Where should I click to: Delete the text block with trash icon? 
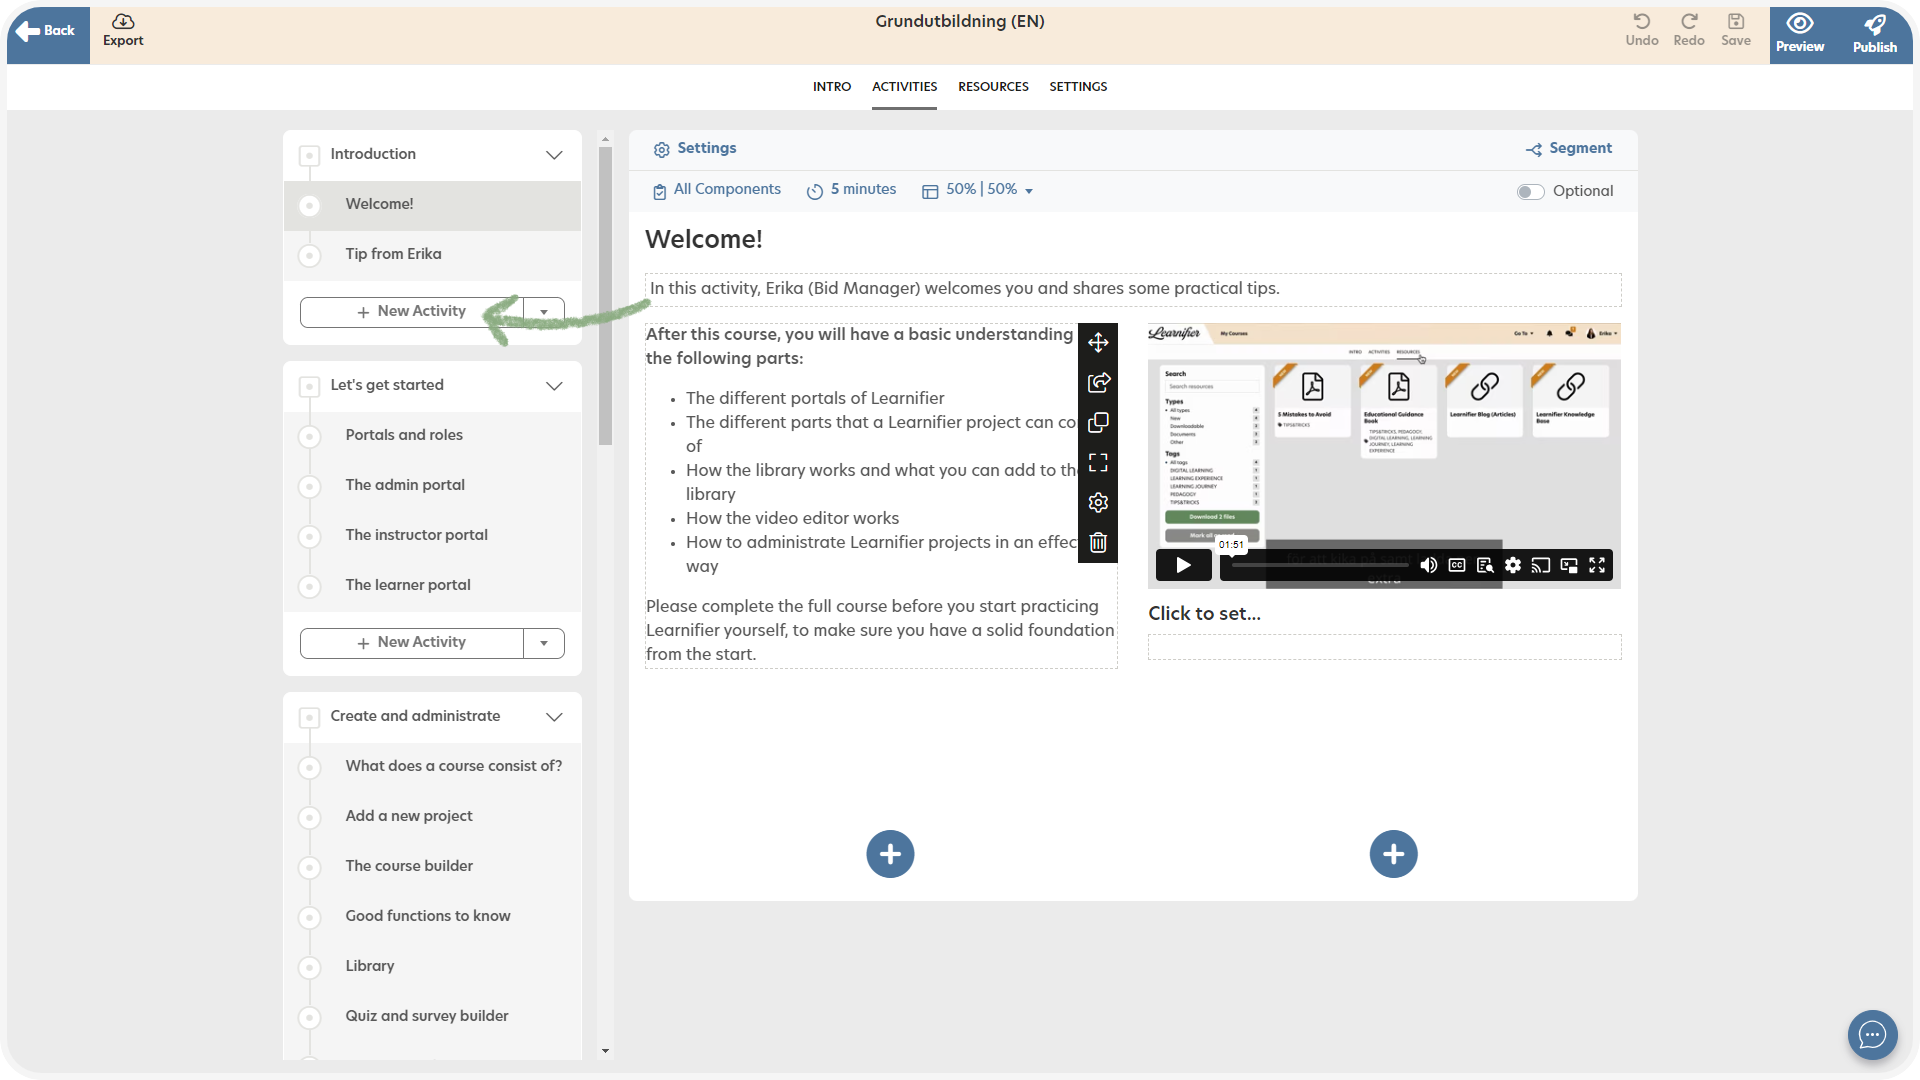click(x=1098, y=543)
